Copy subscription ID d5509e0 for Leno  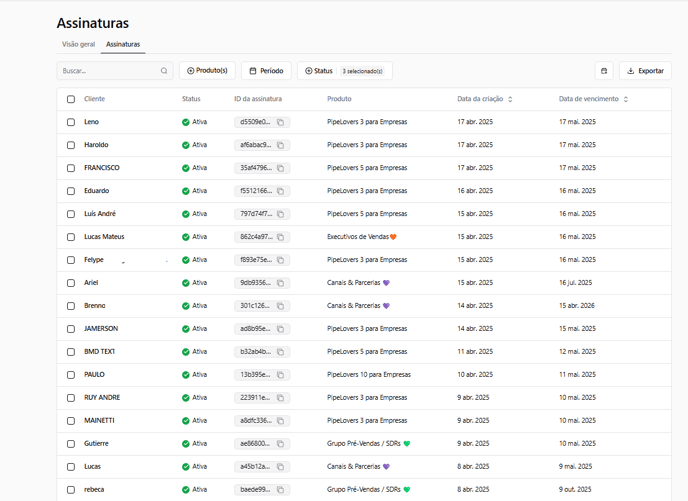(280, 122)
